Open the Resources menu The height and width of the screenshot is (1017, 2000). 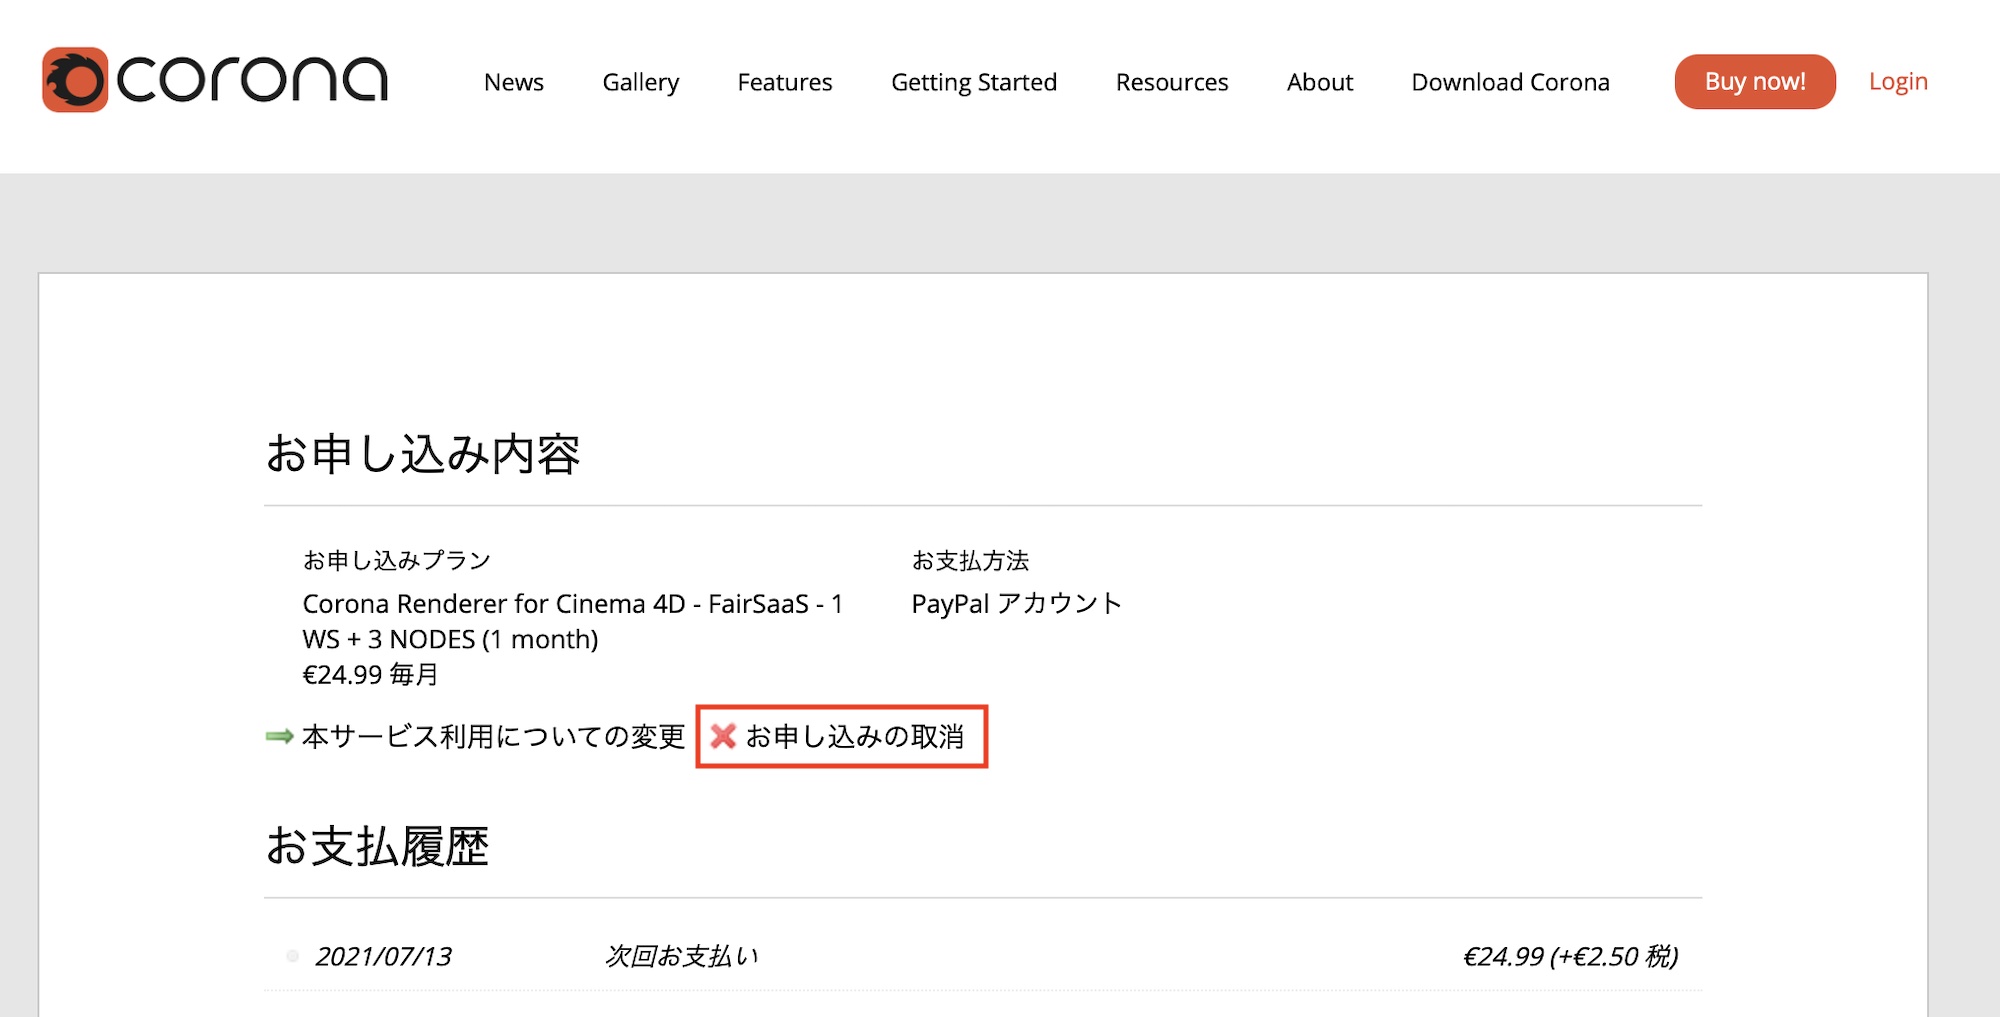[x=1171, y=82]
